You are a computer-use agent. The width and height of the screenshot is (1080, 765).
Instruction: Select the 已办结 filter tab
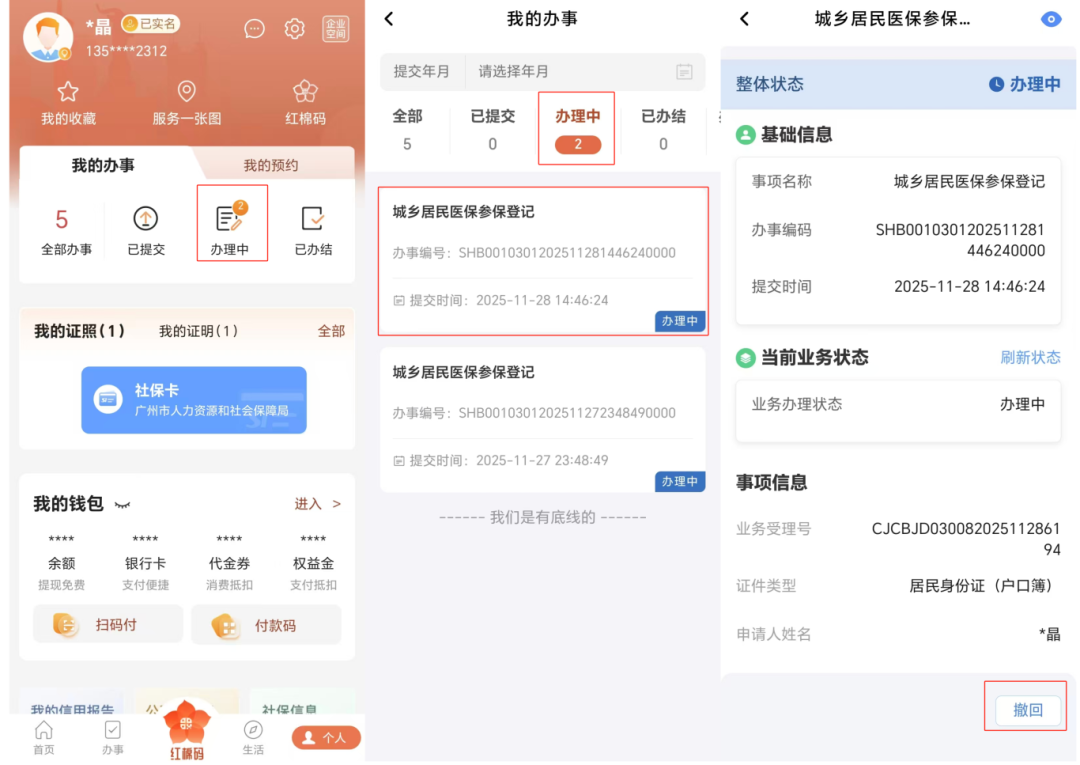coord(663,128)
